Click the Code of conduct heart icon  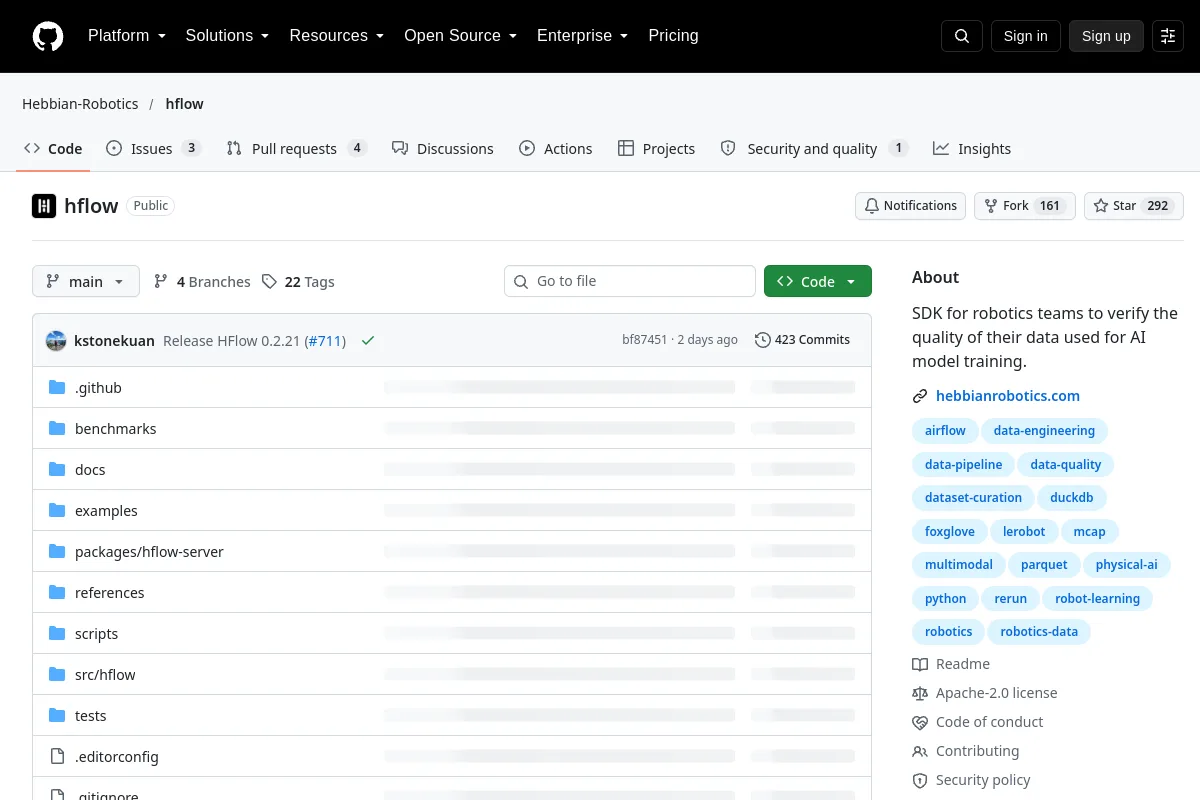920,722
